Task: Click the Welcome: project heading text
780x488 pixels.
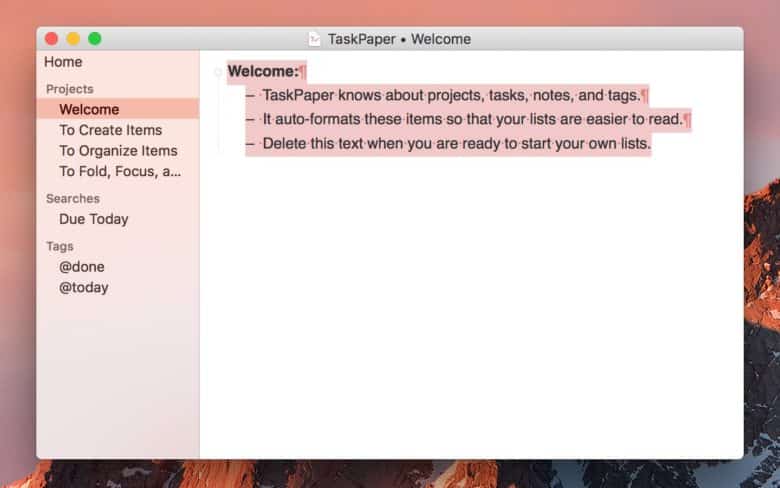Action: coord(263,71)
